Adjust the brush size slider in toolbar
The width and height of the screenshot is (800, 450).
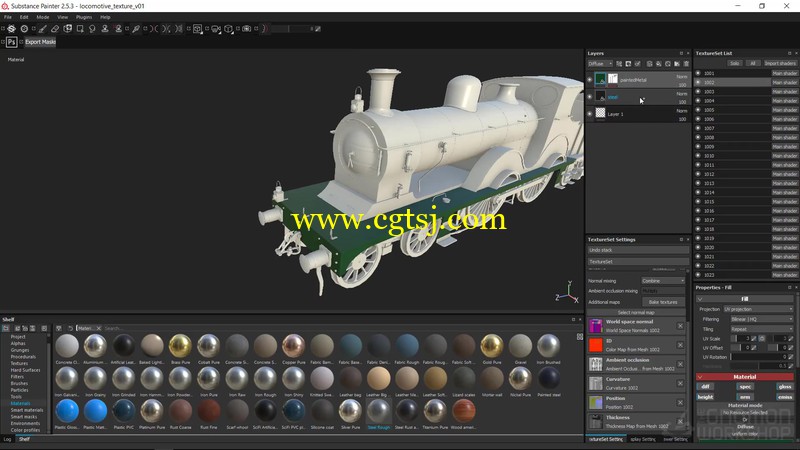(x=289, y=29)
